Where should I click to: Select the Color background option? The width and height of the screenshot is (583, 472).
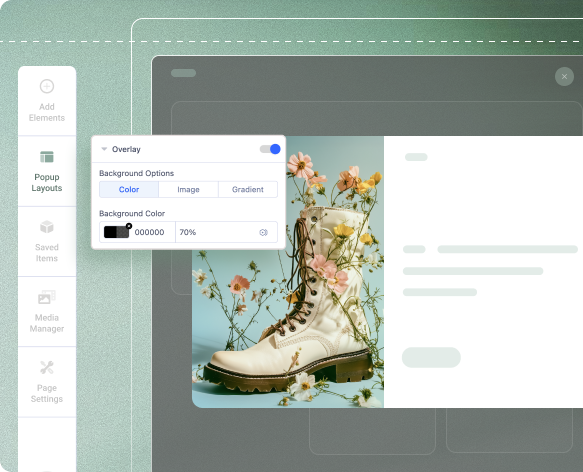tap(129, 189)
